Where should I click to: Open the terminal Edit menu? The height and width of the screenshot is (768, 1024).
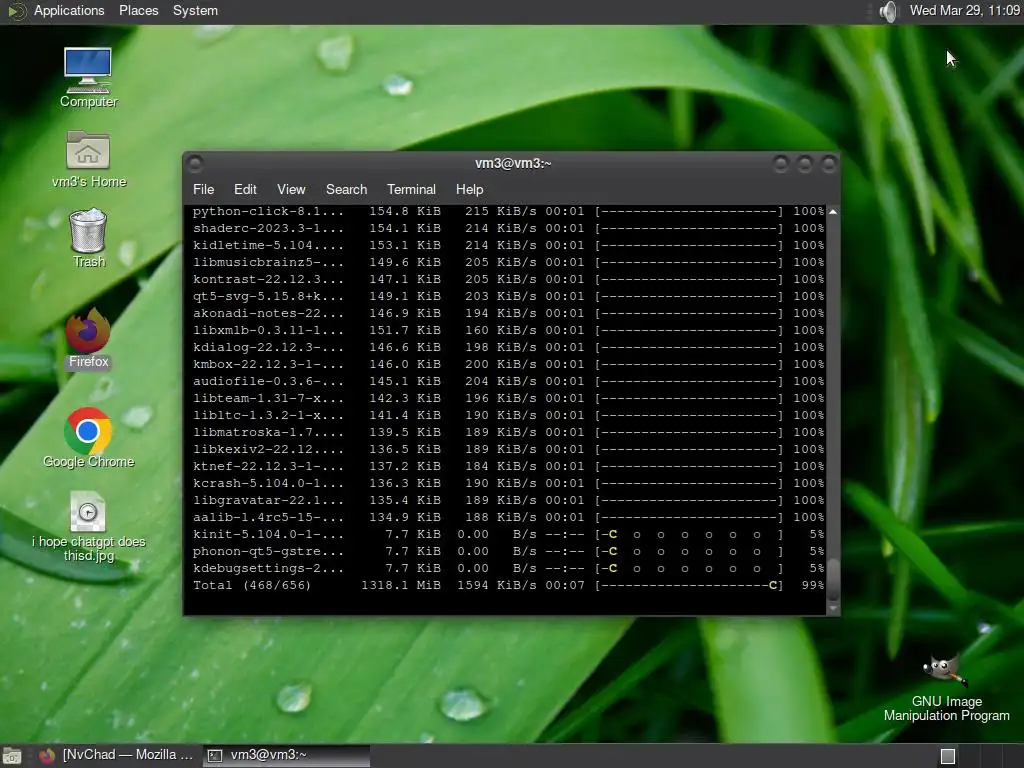coord(245,189)
